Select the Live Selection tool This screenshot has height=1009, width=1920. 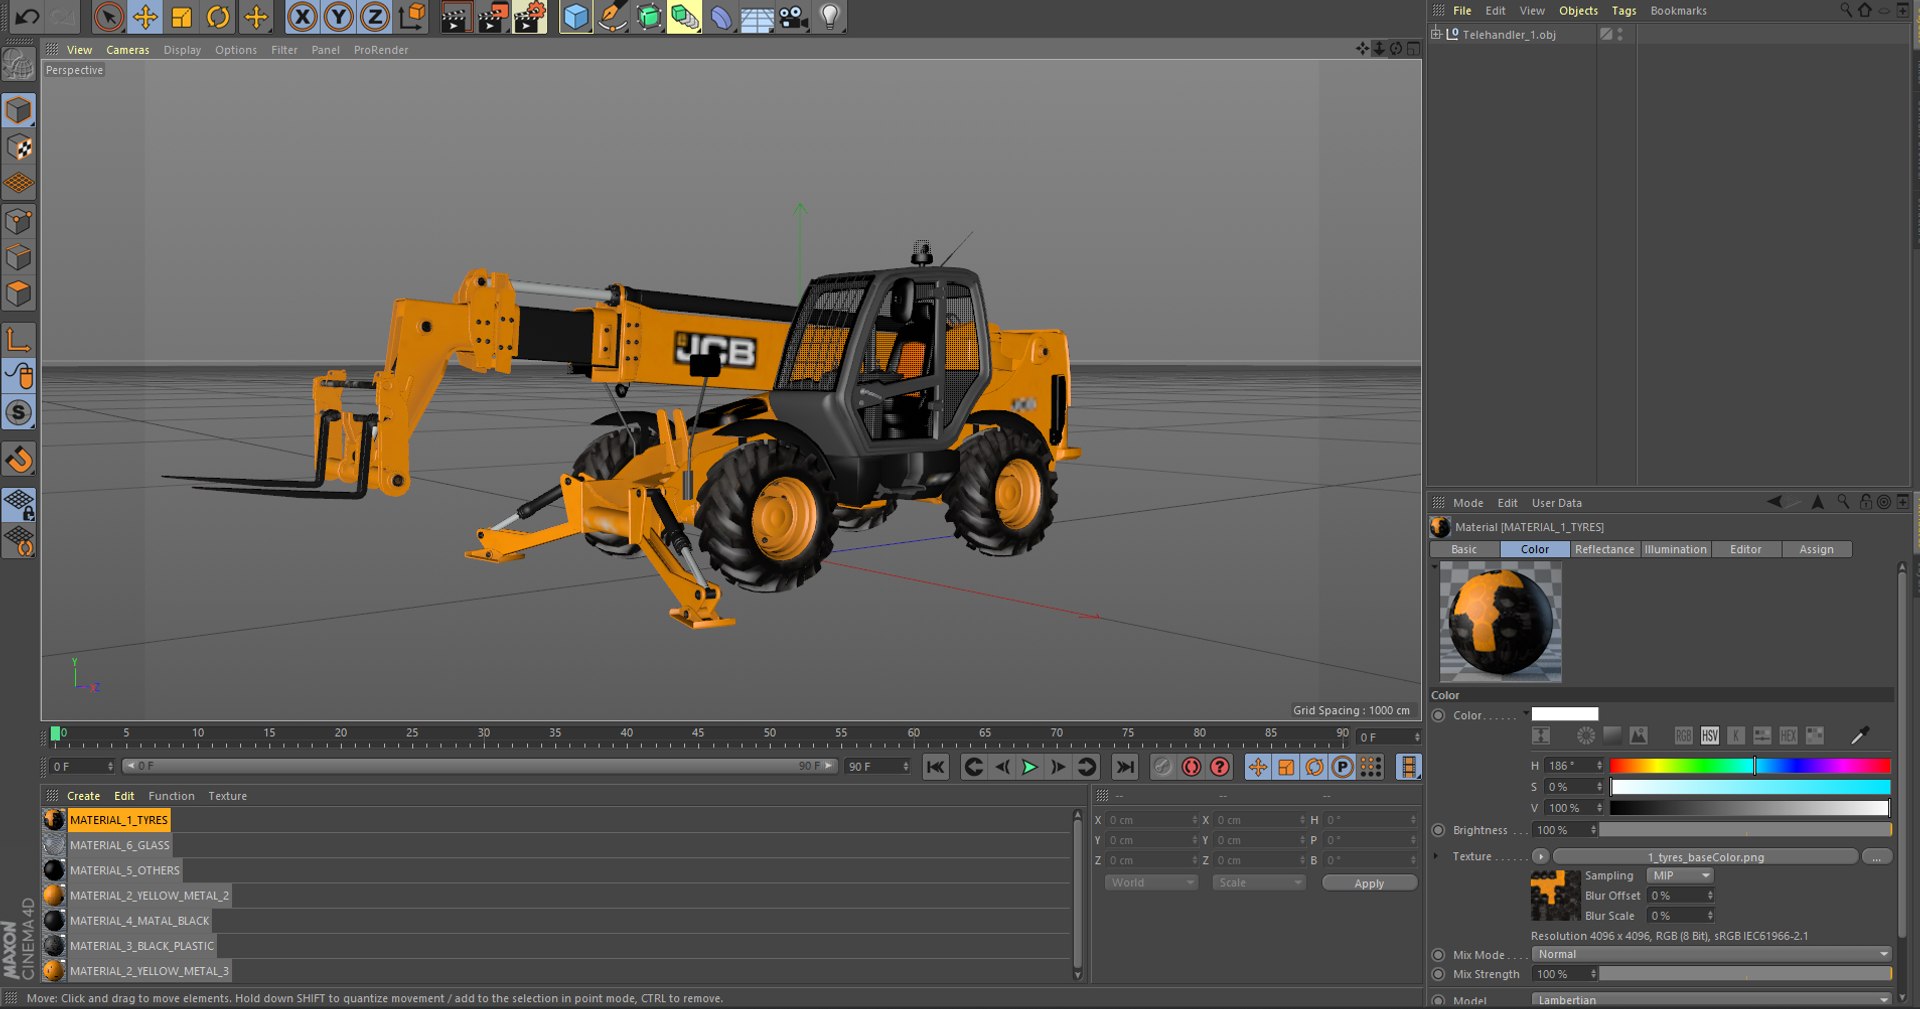point(108,16)
